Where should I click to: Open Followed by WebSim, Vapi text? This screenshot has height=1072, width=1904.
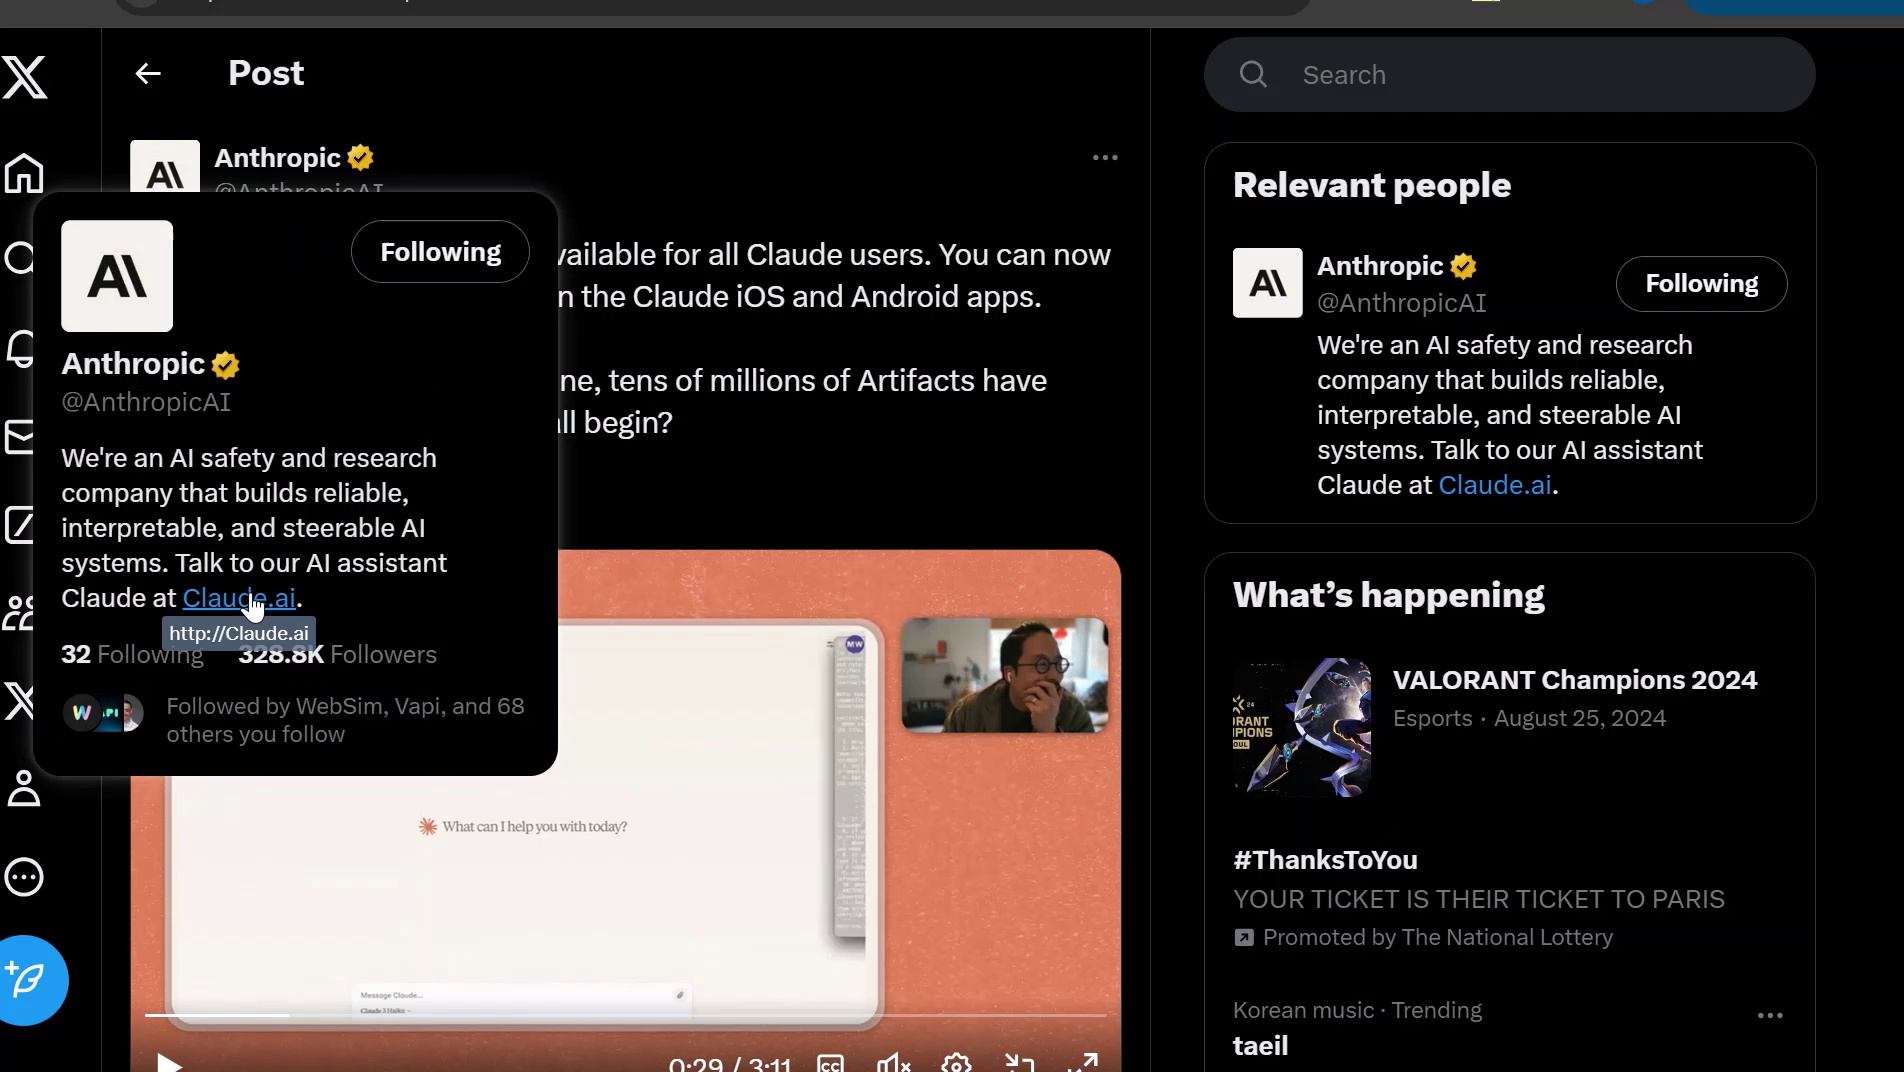pyautogui.click(x=345, y=720)
